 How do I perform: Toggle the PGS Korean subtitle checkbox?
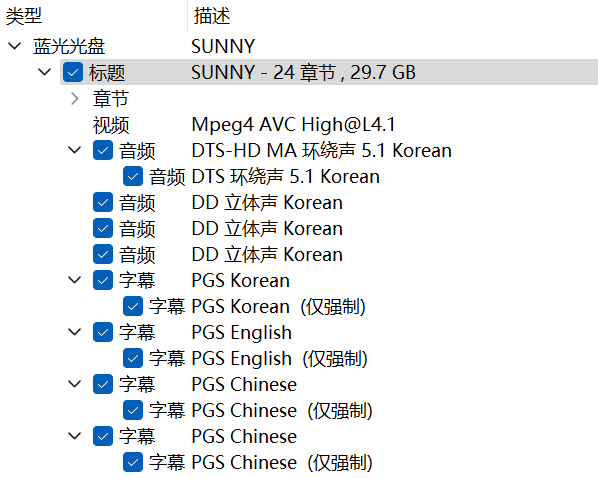click(103, 280)
